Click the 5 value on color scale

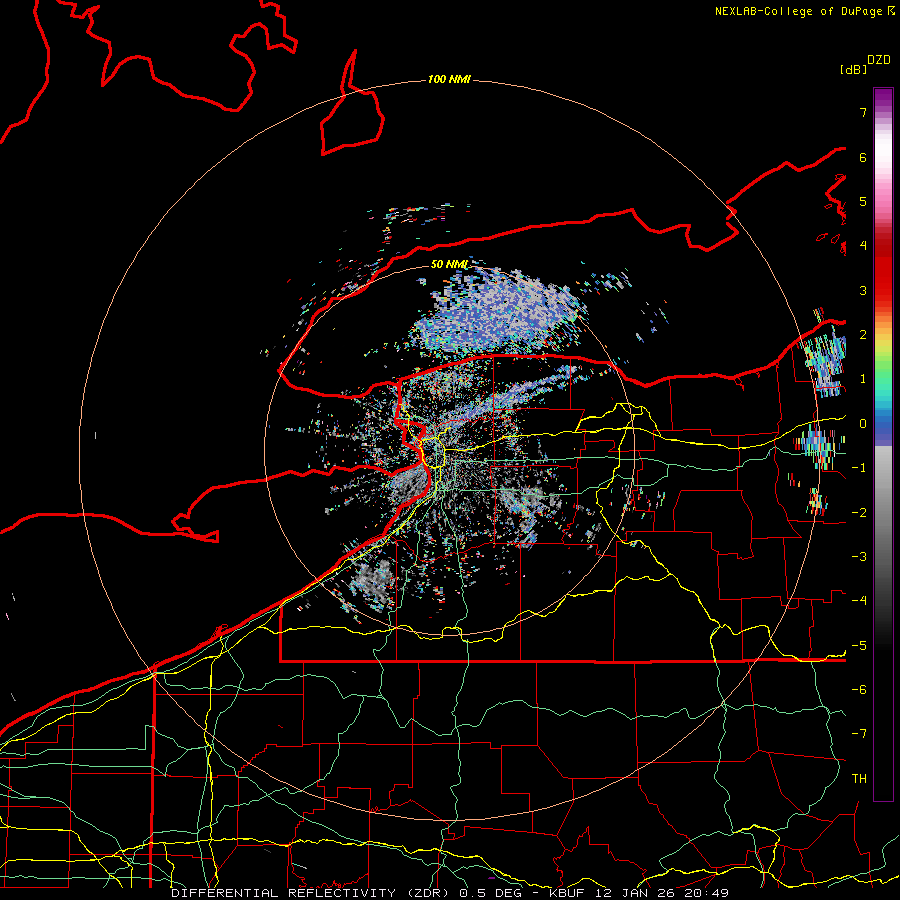[863, 201]
